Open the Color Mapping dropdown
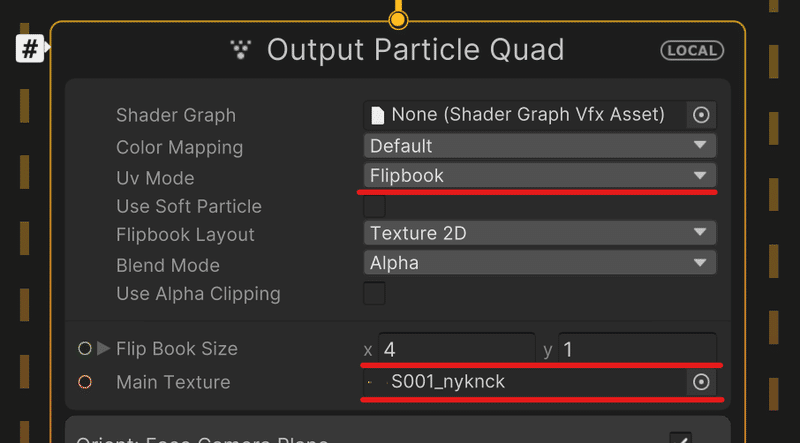Screen dimensions: 800x443 (539, 146)
